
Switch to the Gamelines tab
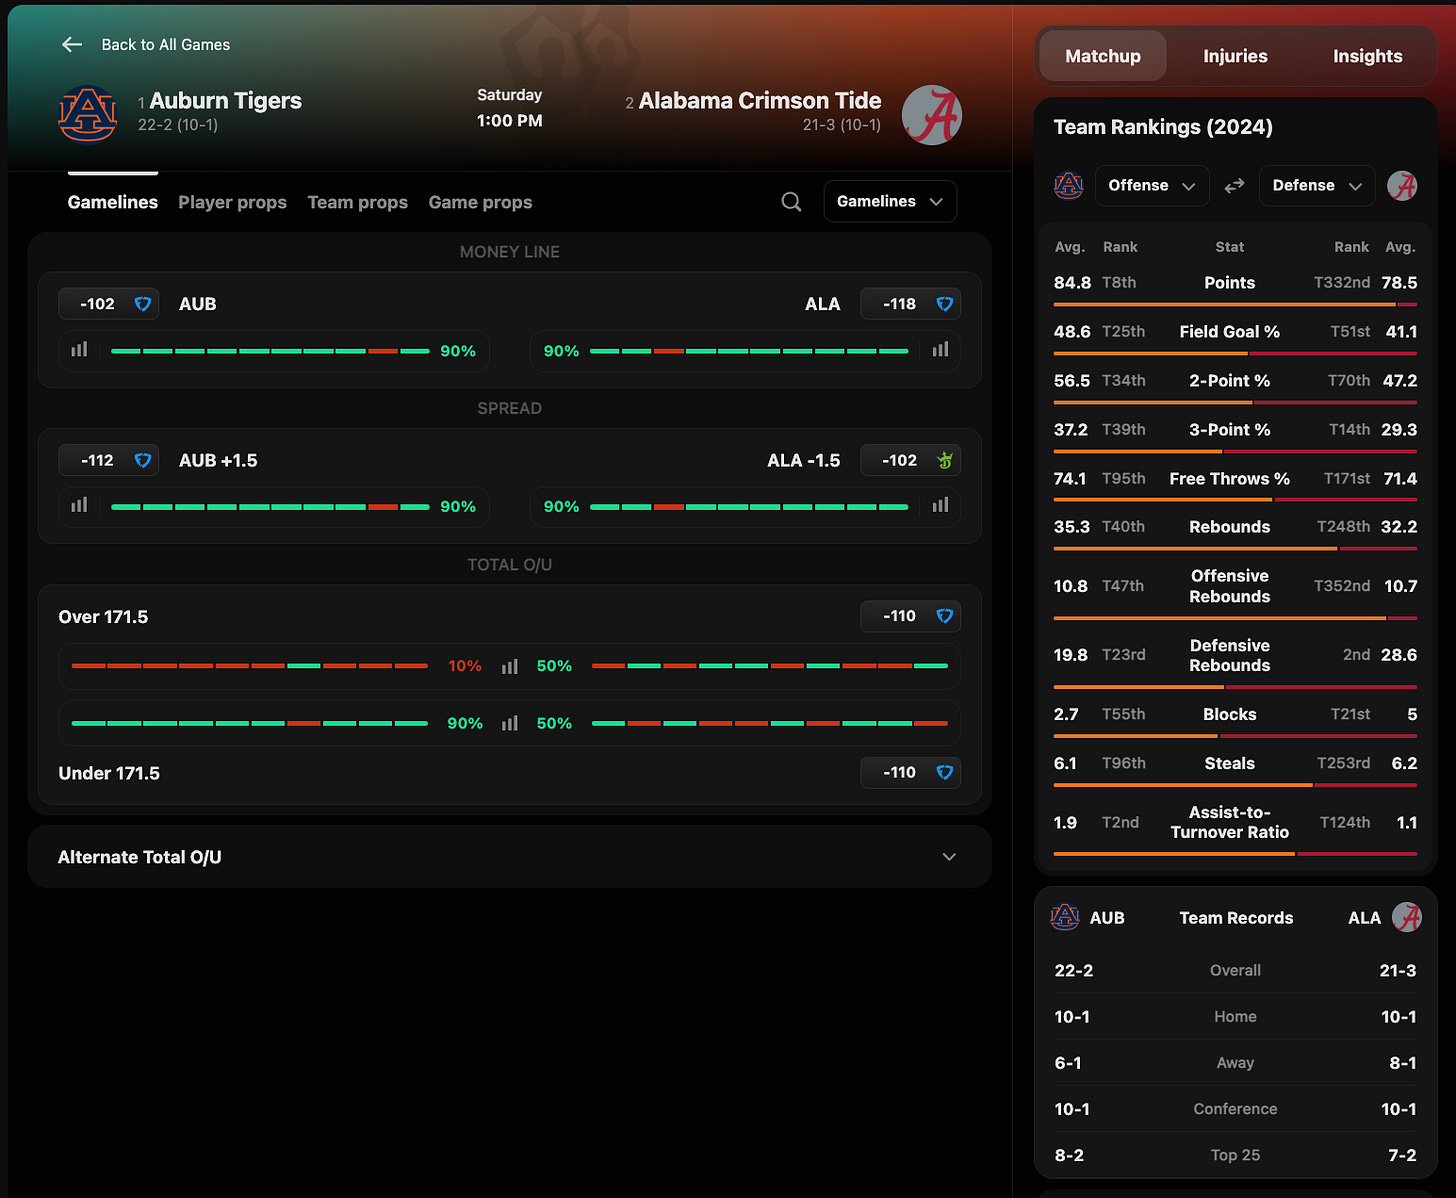[x=113, y=202]
